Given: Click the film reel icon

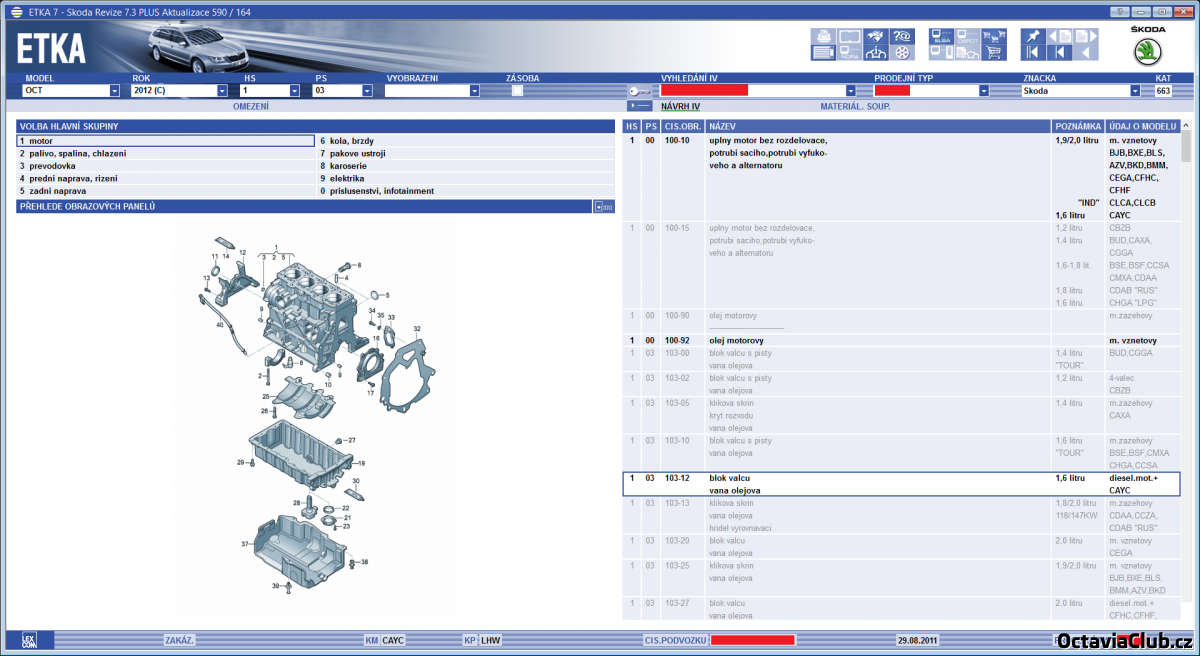Looking at the screenshot, I should point(902,52).
